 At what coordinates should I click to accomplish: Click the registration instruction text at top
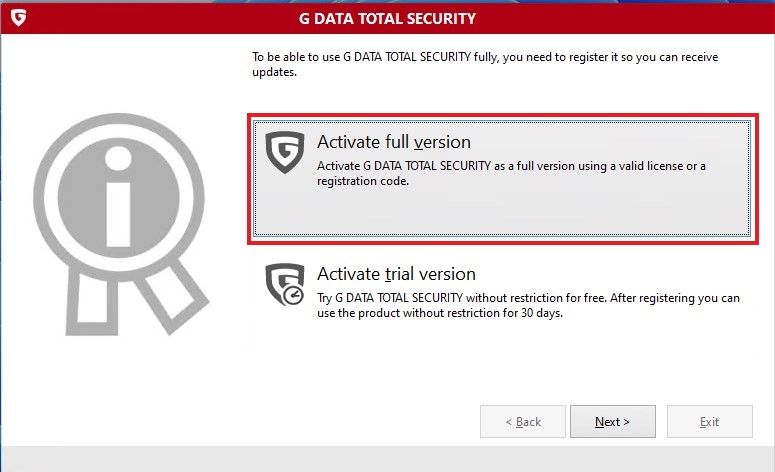[x=484, y=65]
